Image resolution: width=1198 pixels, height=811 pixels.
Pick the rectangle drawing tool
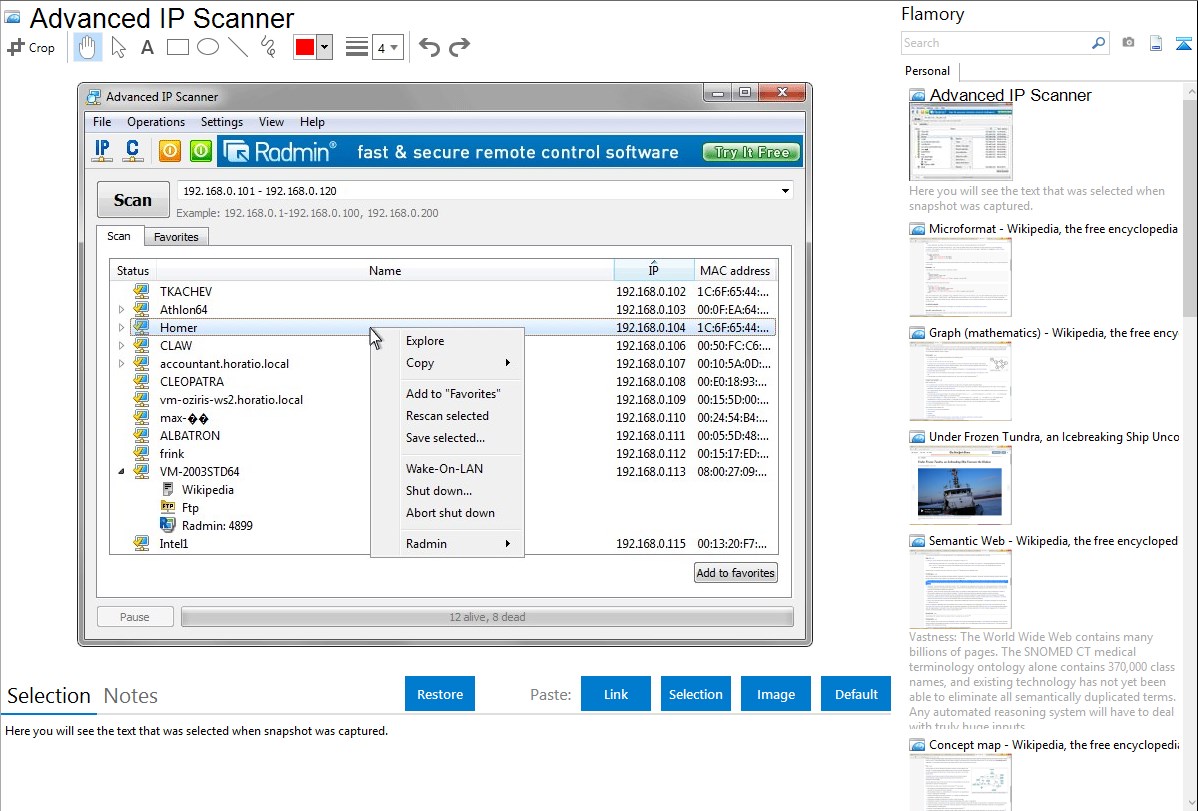click(x=177, y=47)
